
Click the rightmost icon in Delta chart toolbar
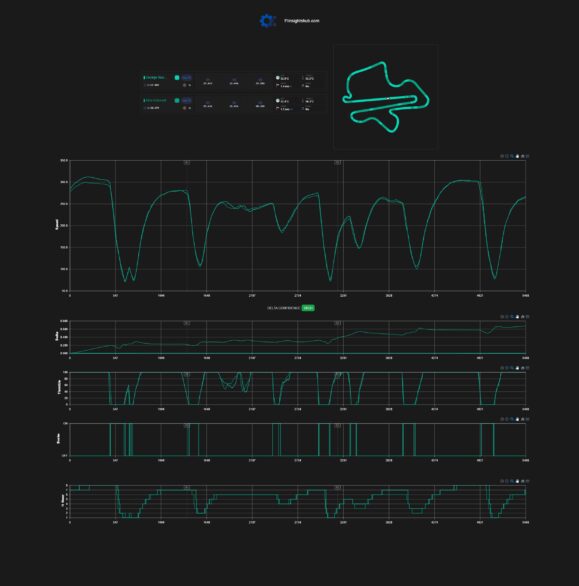click(x=527, y=317)
